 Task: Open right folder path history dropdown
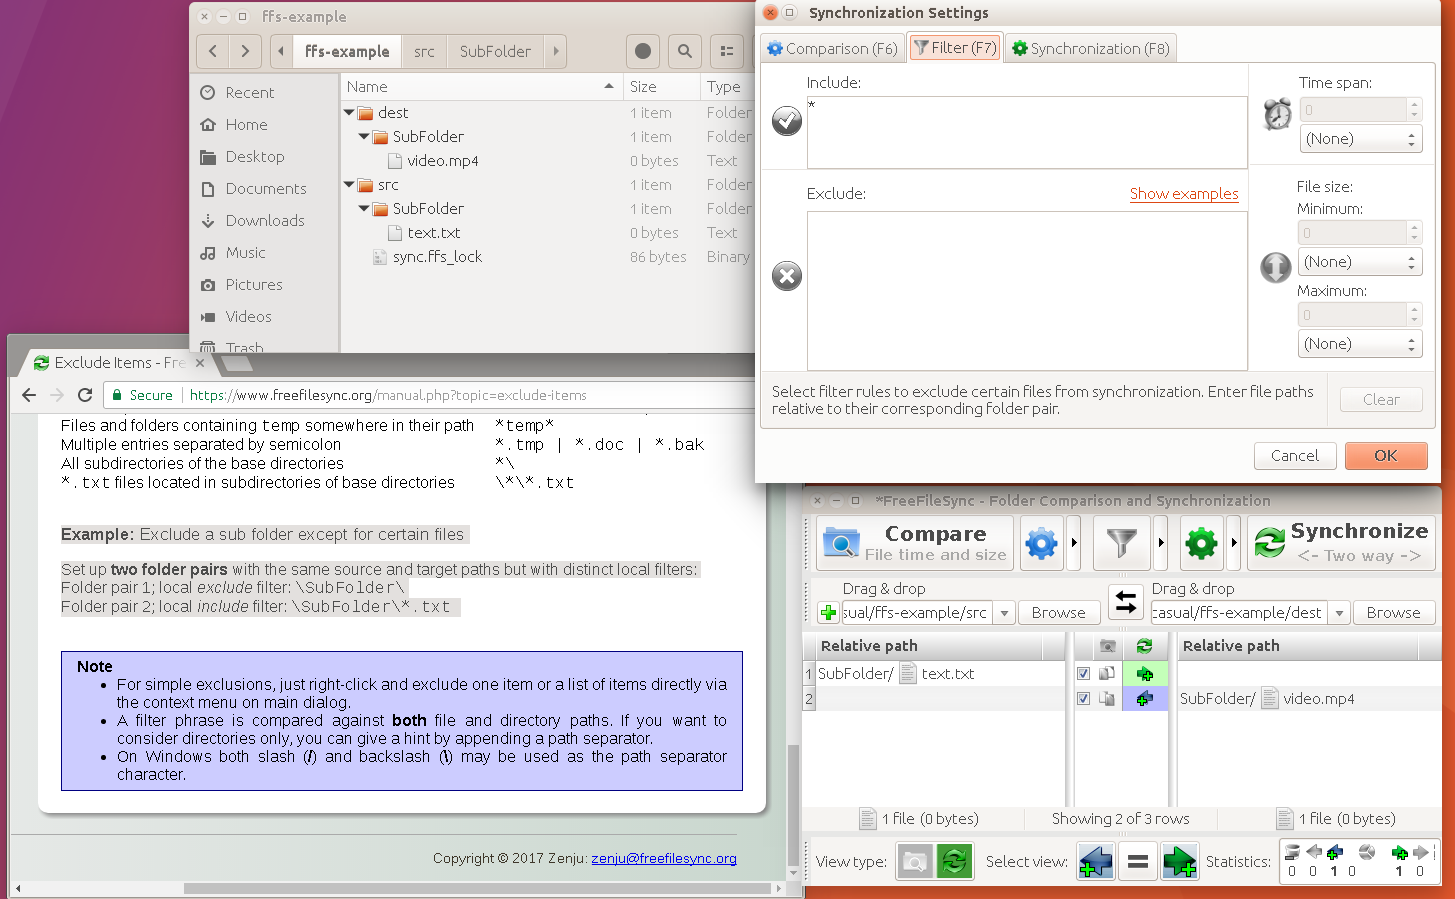point(1339,612)
